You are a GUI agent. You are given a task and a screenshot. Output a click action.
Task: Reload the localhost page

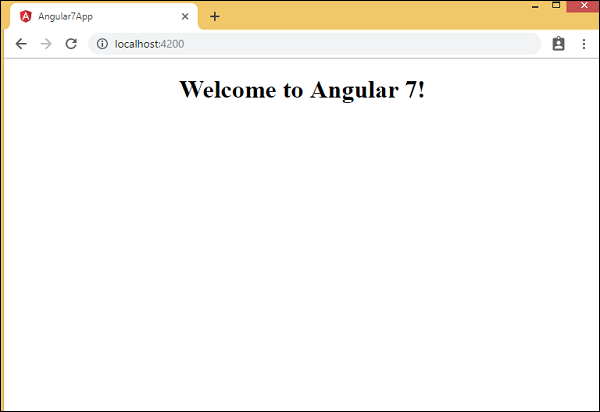(x=71, y=44)
